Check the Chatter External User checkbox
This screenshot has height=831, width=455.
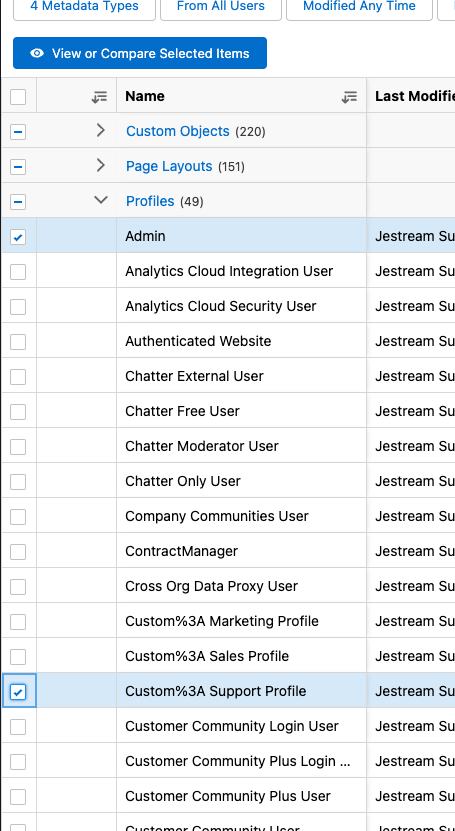click(18, 377)
